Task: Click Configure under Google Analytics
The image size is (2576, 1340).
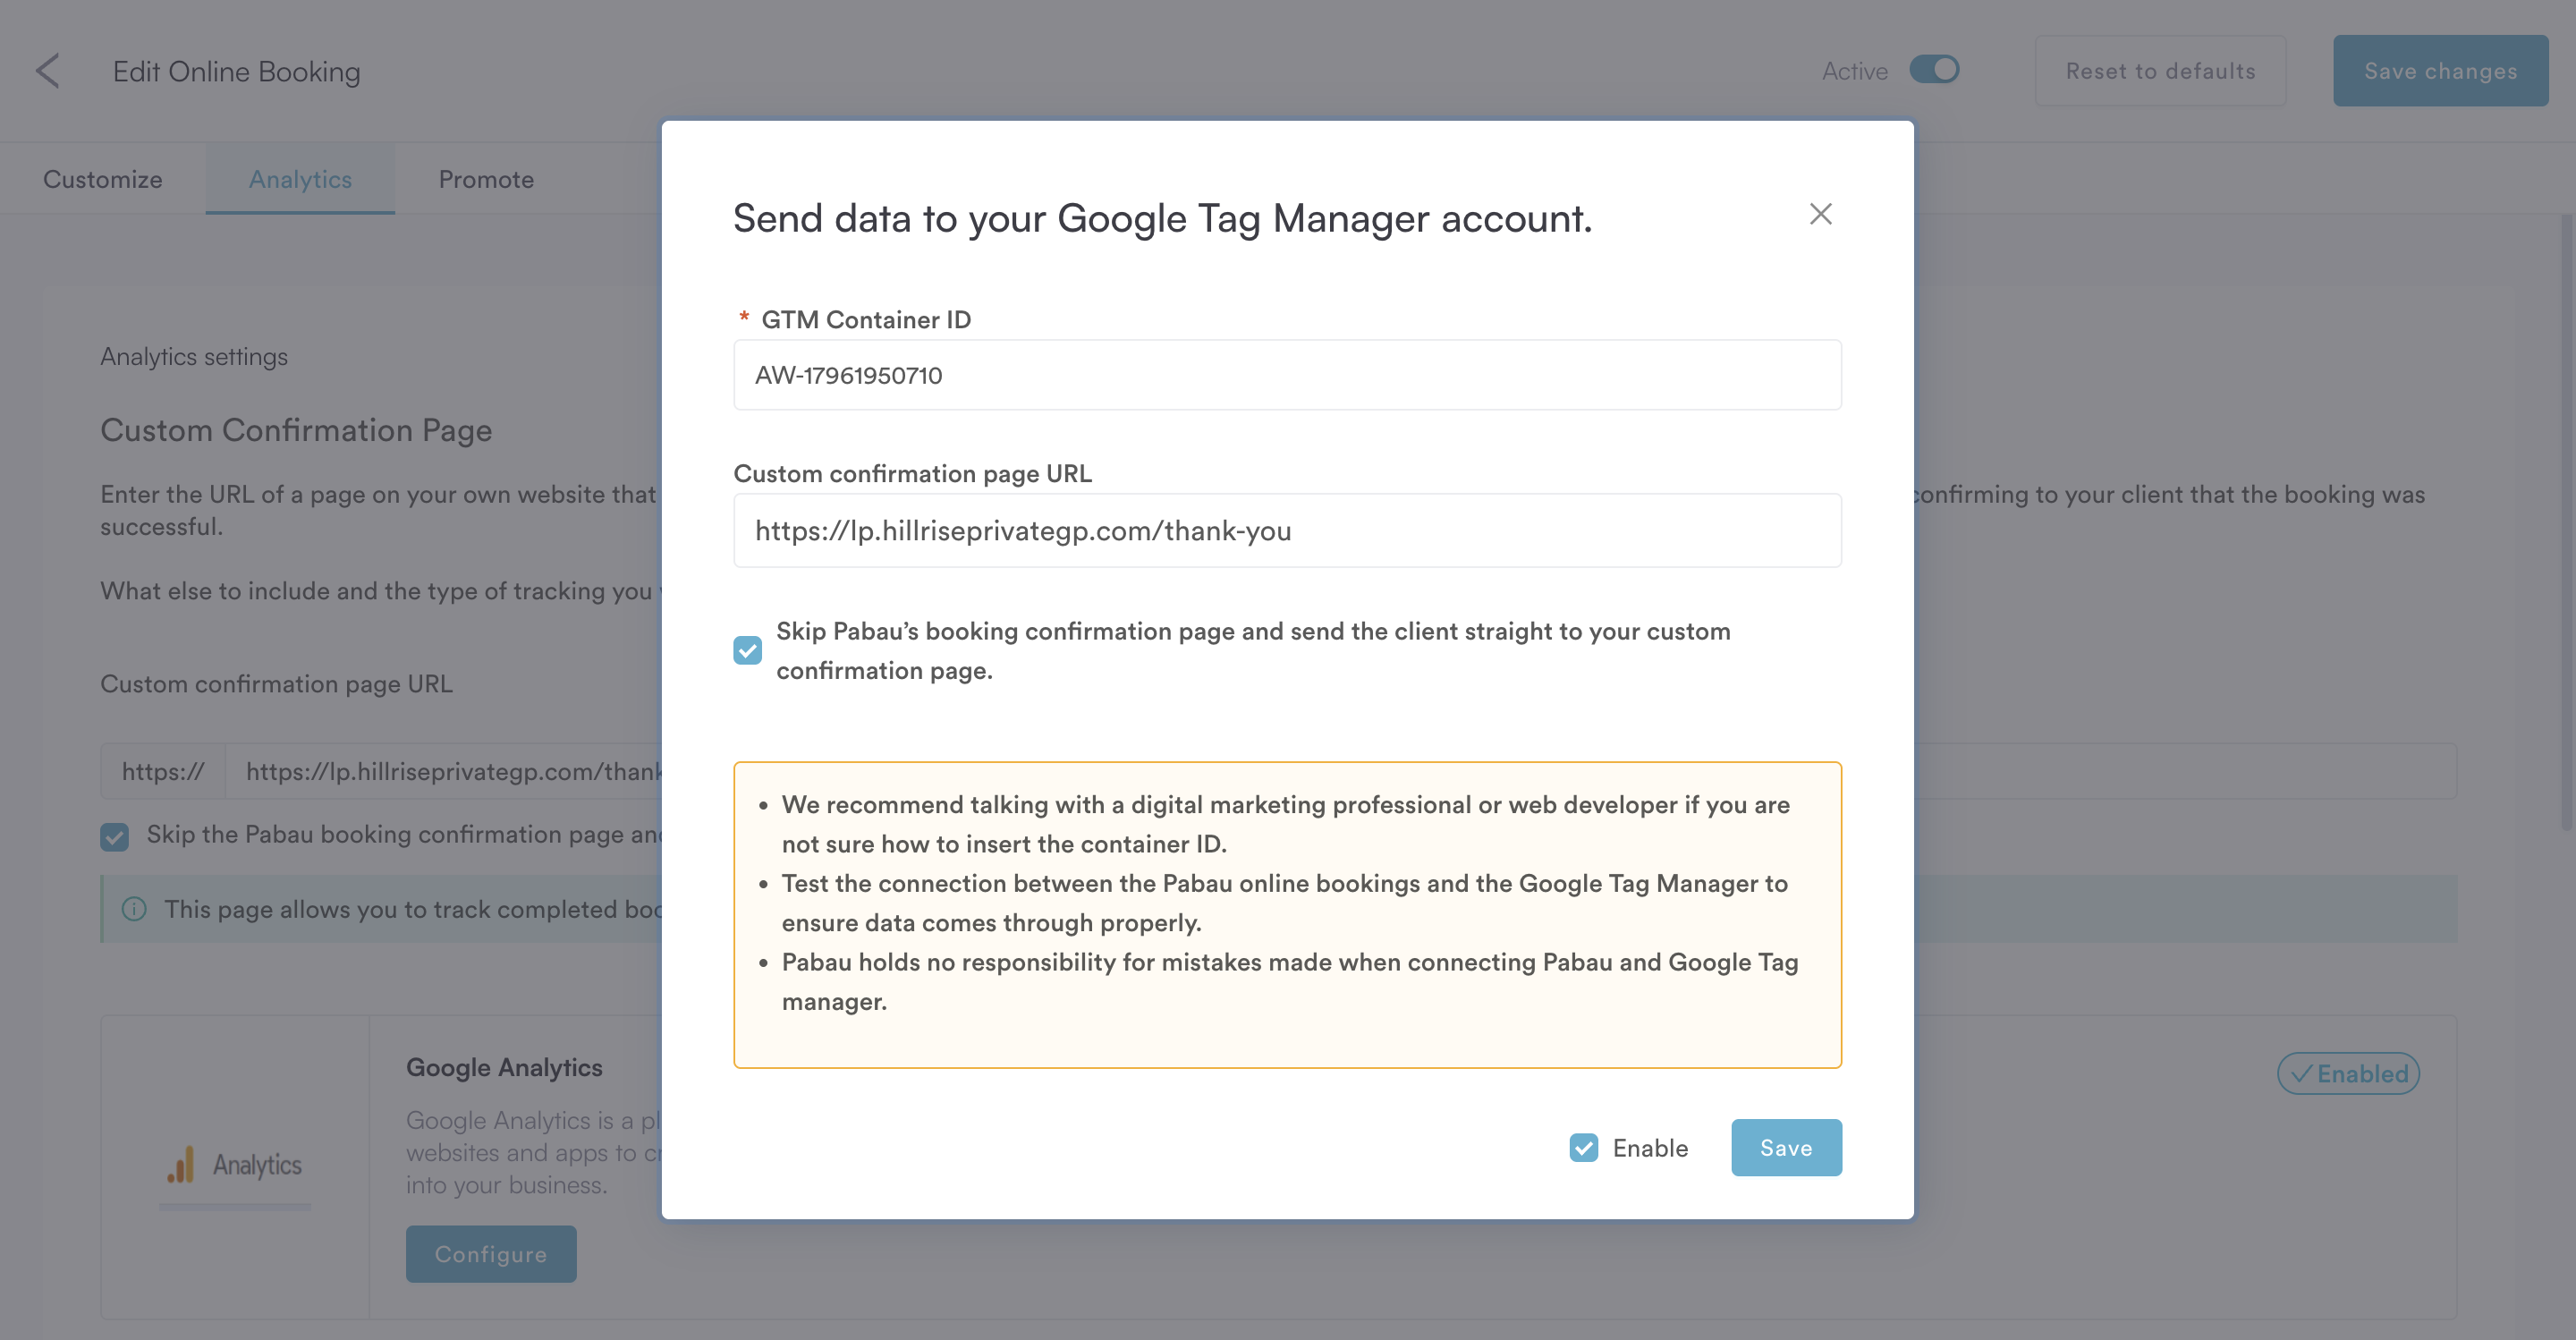Action: pyautogui.click(x=491, y=1254)
